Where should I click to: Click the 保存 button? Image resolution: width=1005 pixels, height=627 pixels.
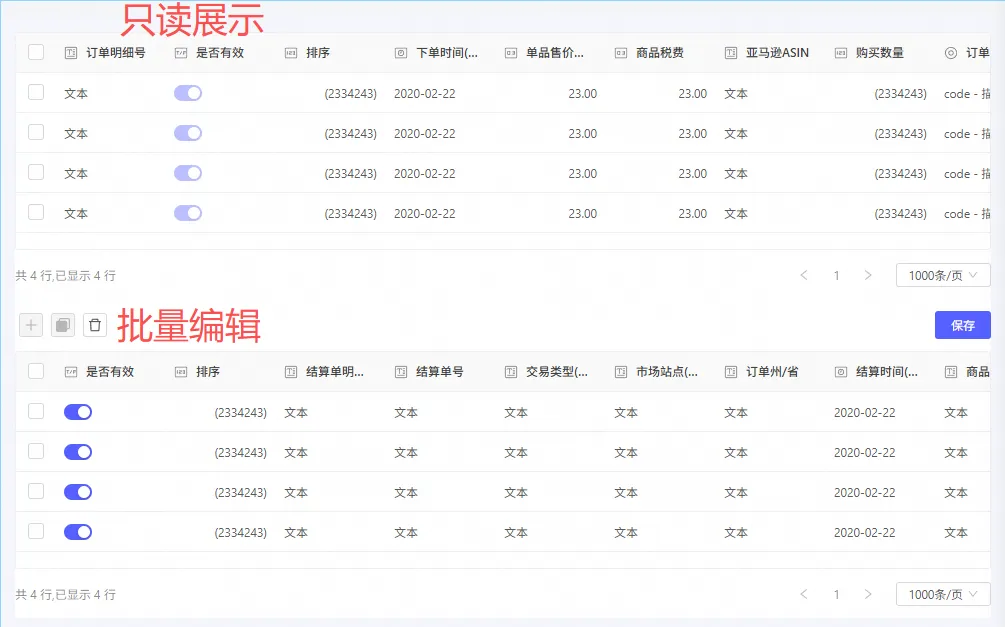(962, 325)
